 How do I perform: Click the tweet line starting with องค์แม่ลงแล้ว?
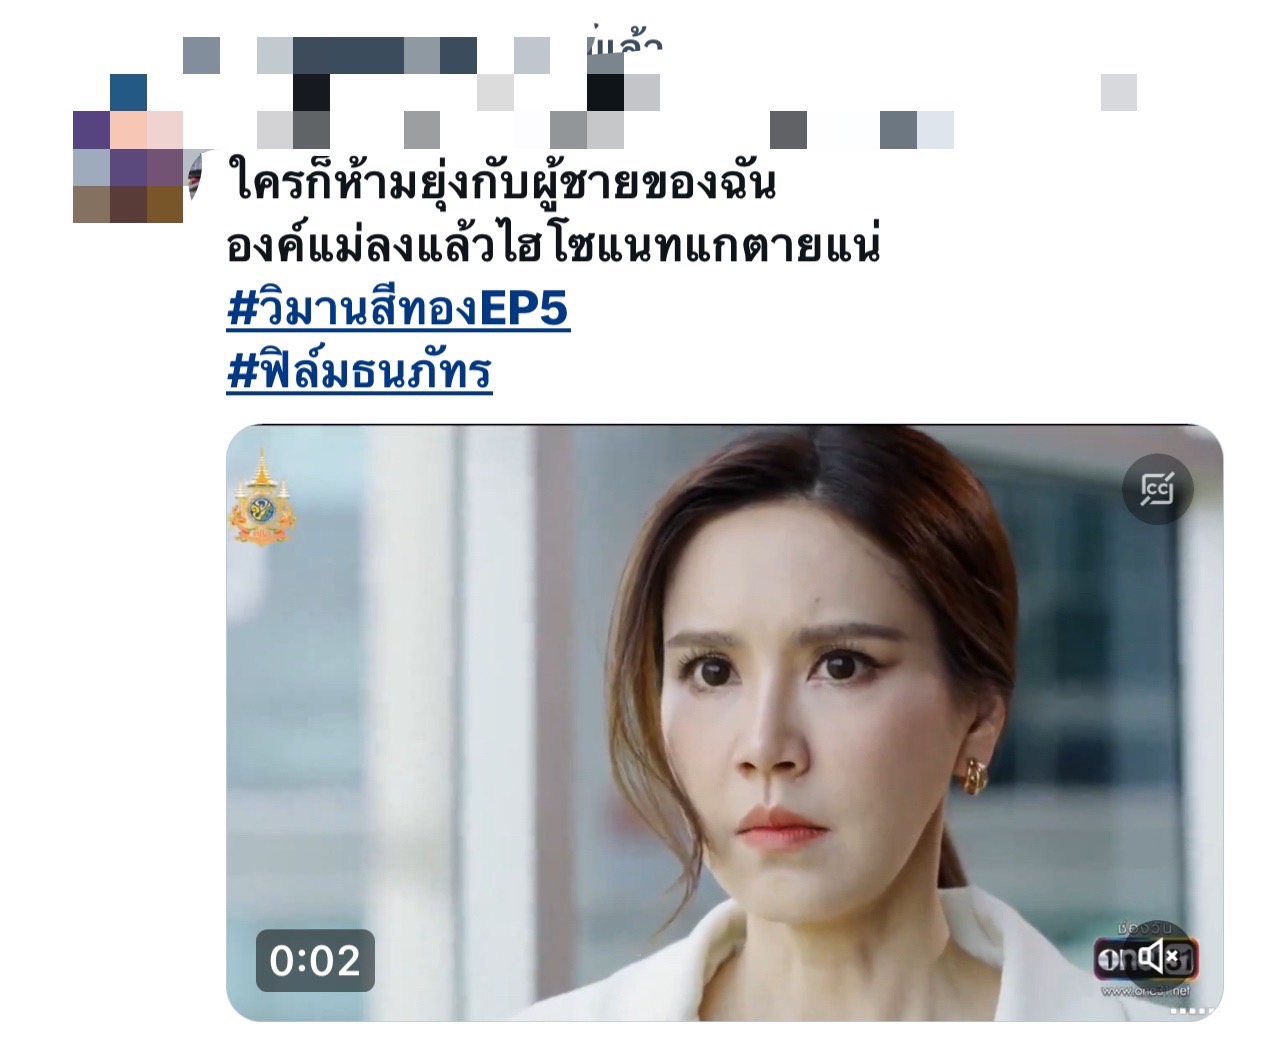click(553, 245)
